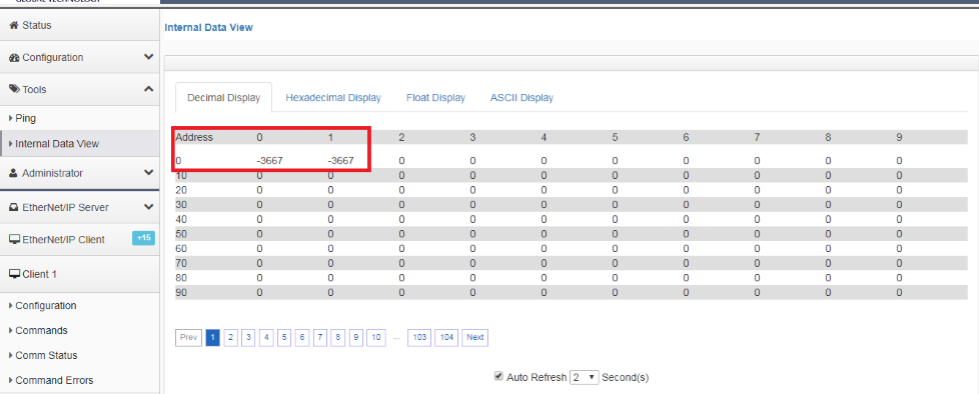979x394 pixels.
Task: Click column header 5
Action: 615,137
